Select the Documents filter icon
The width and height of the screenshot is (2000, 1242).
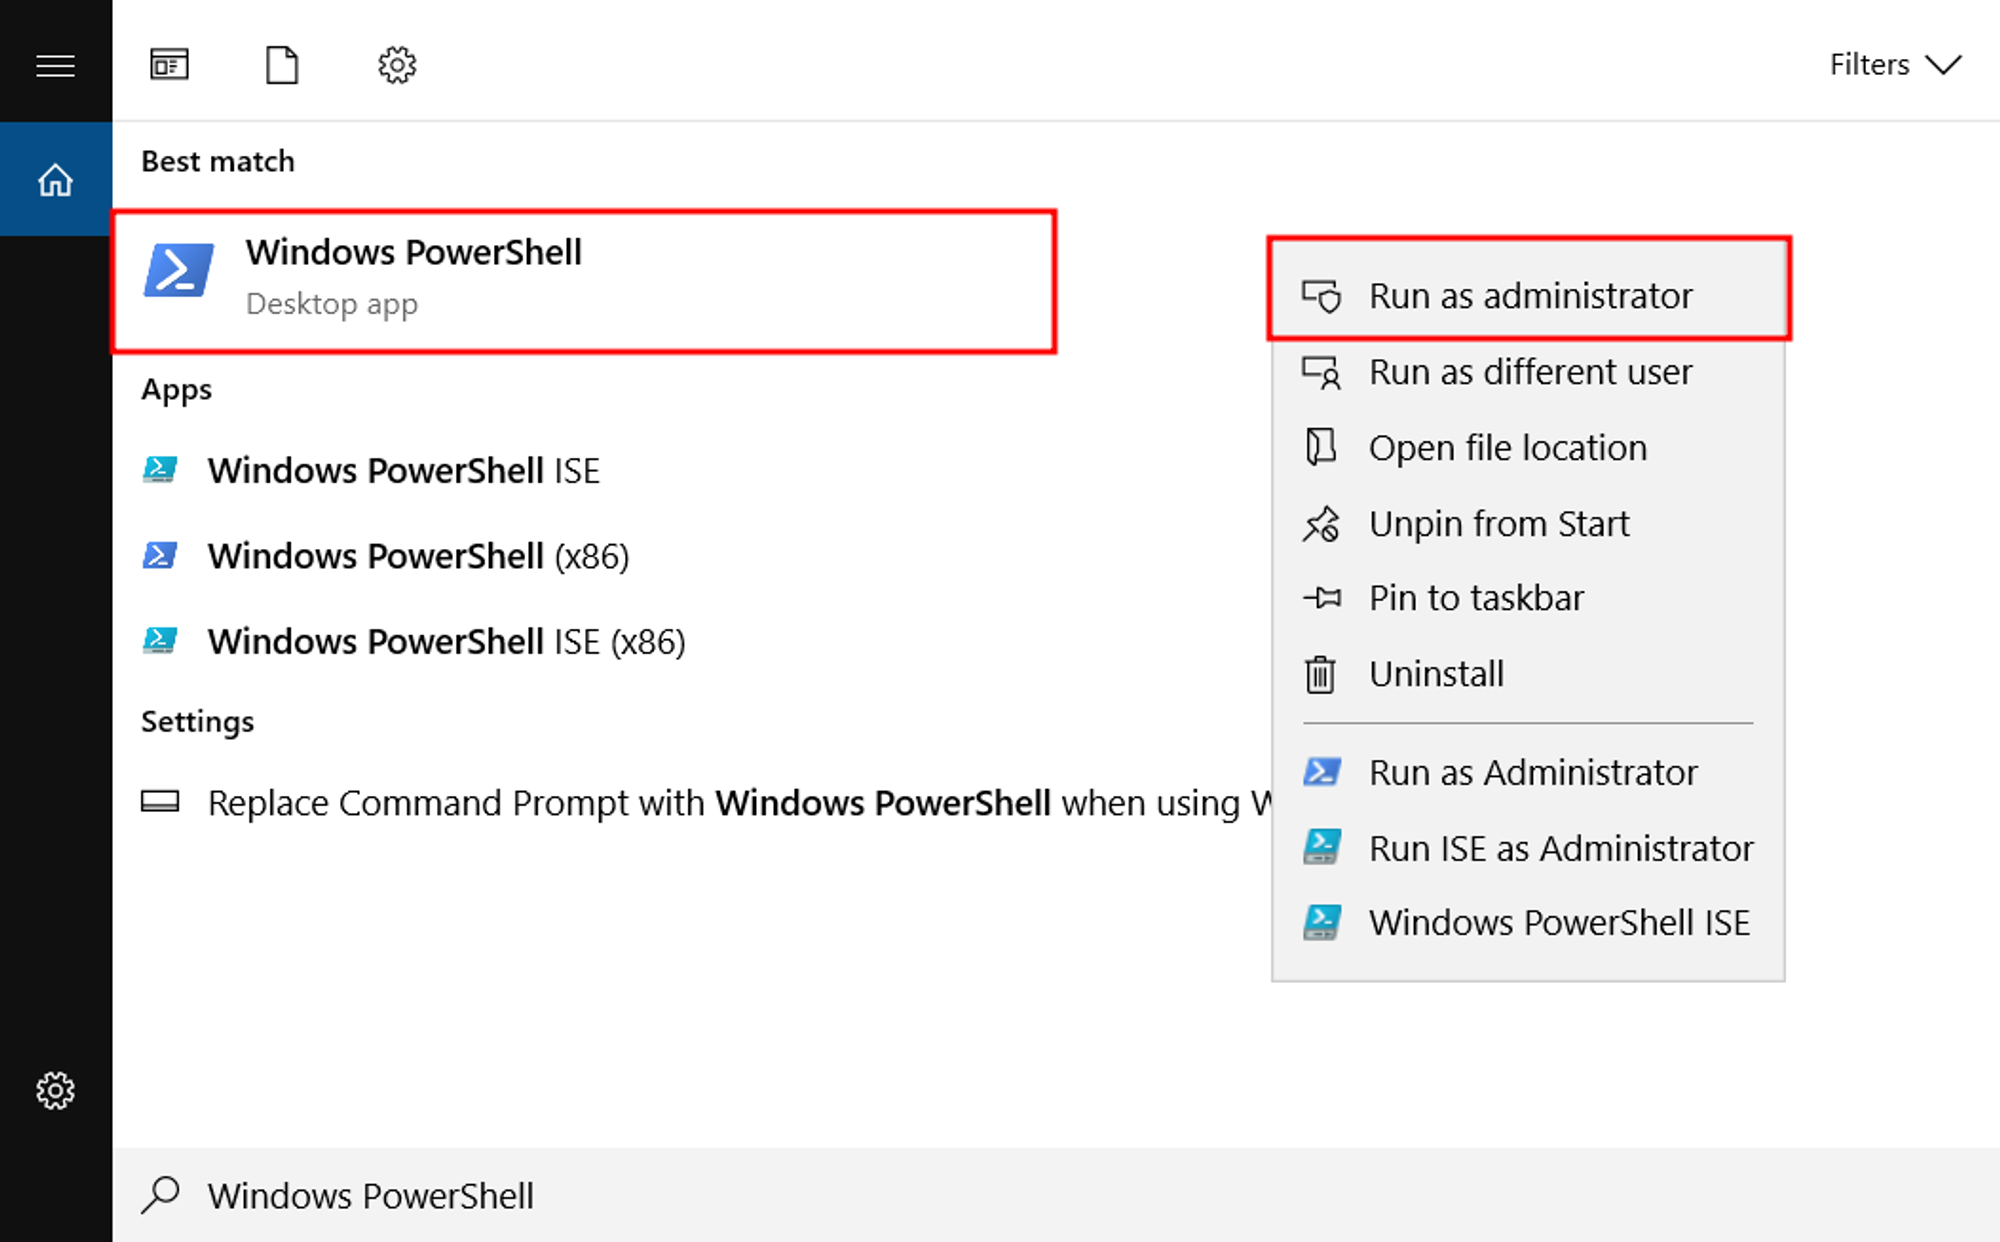(282, 65)
